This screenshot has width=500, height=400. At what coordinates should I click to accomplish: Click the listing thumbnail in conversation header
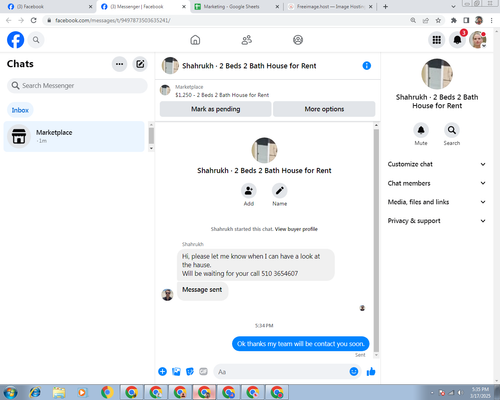pos(170,65)
